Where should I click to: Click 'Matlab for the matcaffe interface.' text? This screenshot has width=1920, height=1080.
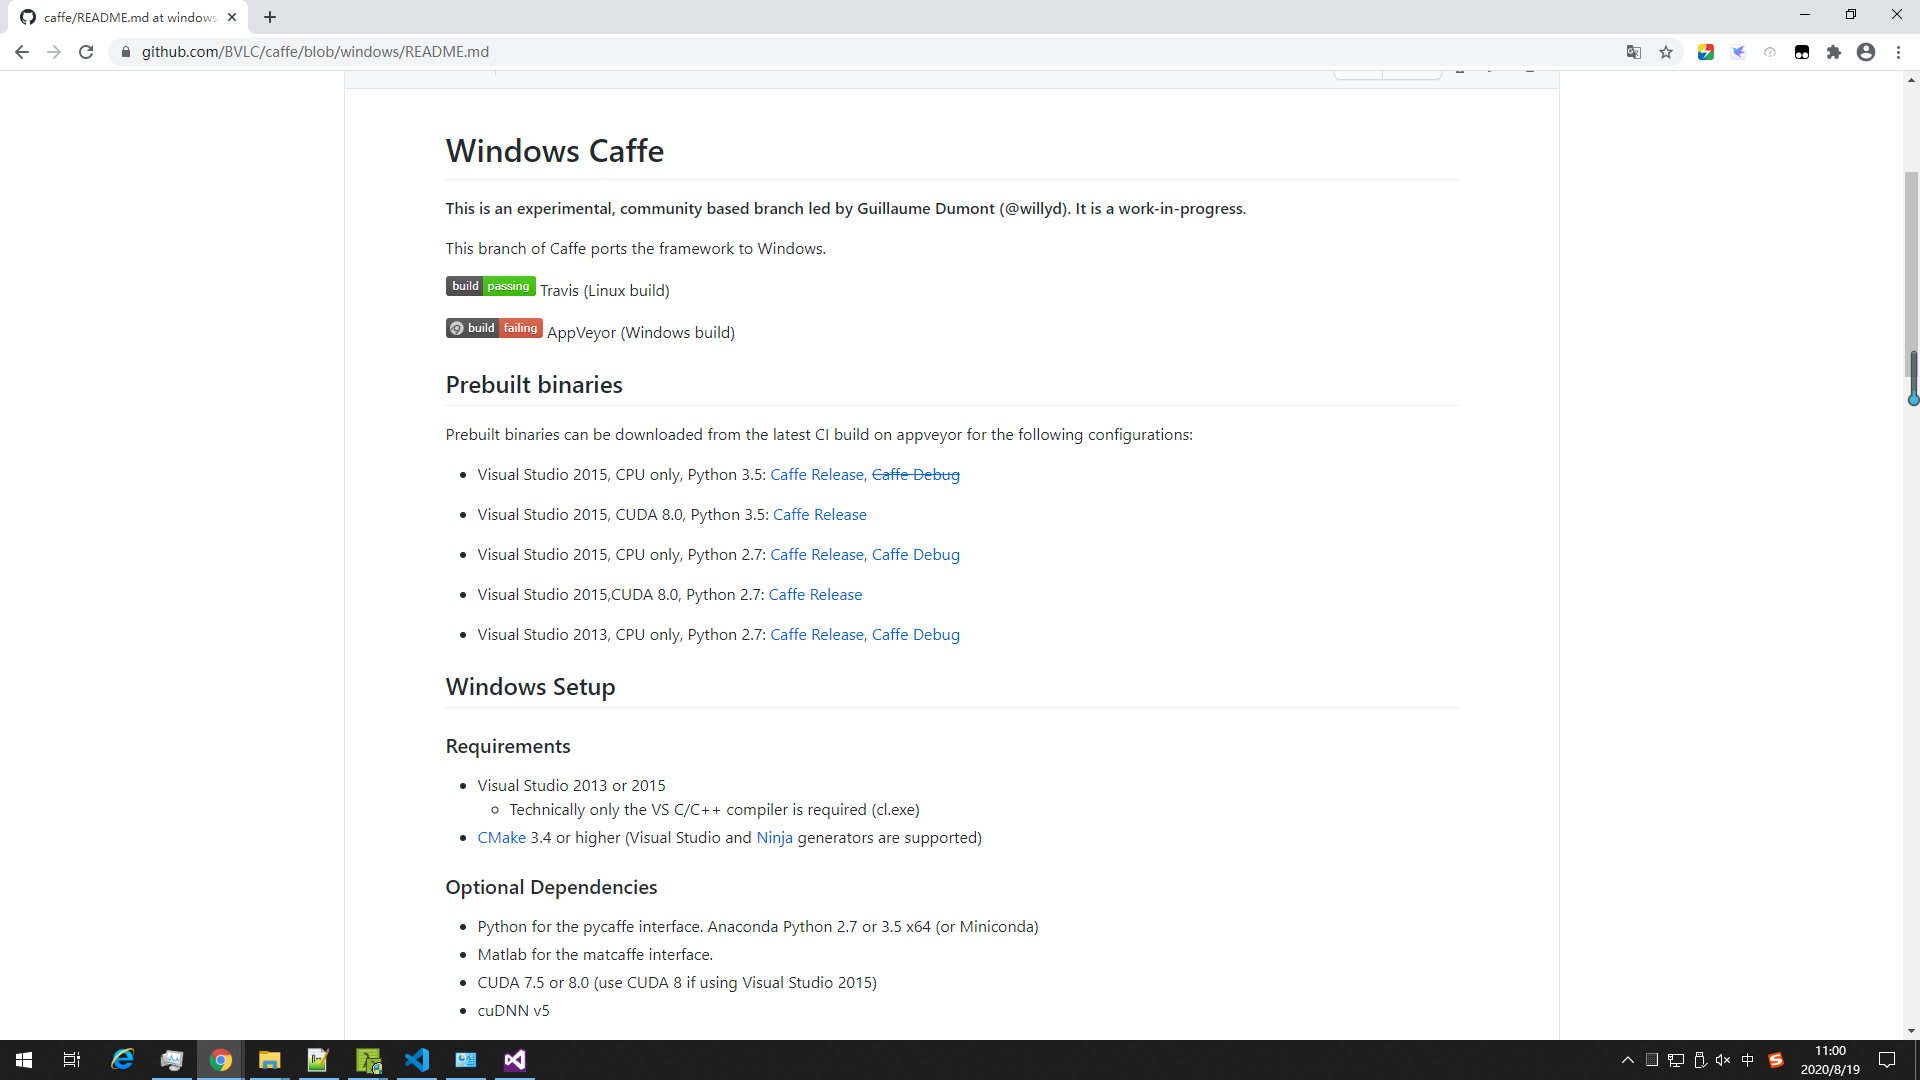pyautogui.click(x=595, y=954)
